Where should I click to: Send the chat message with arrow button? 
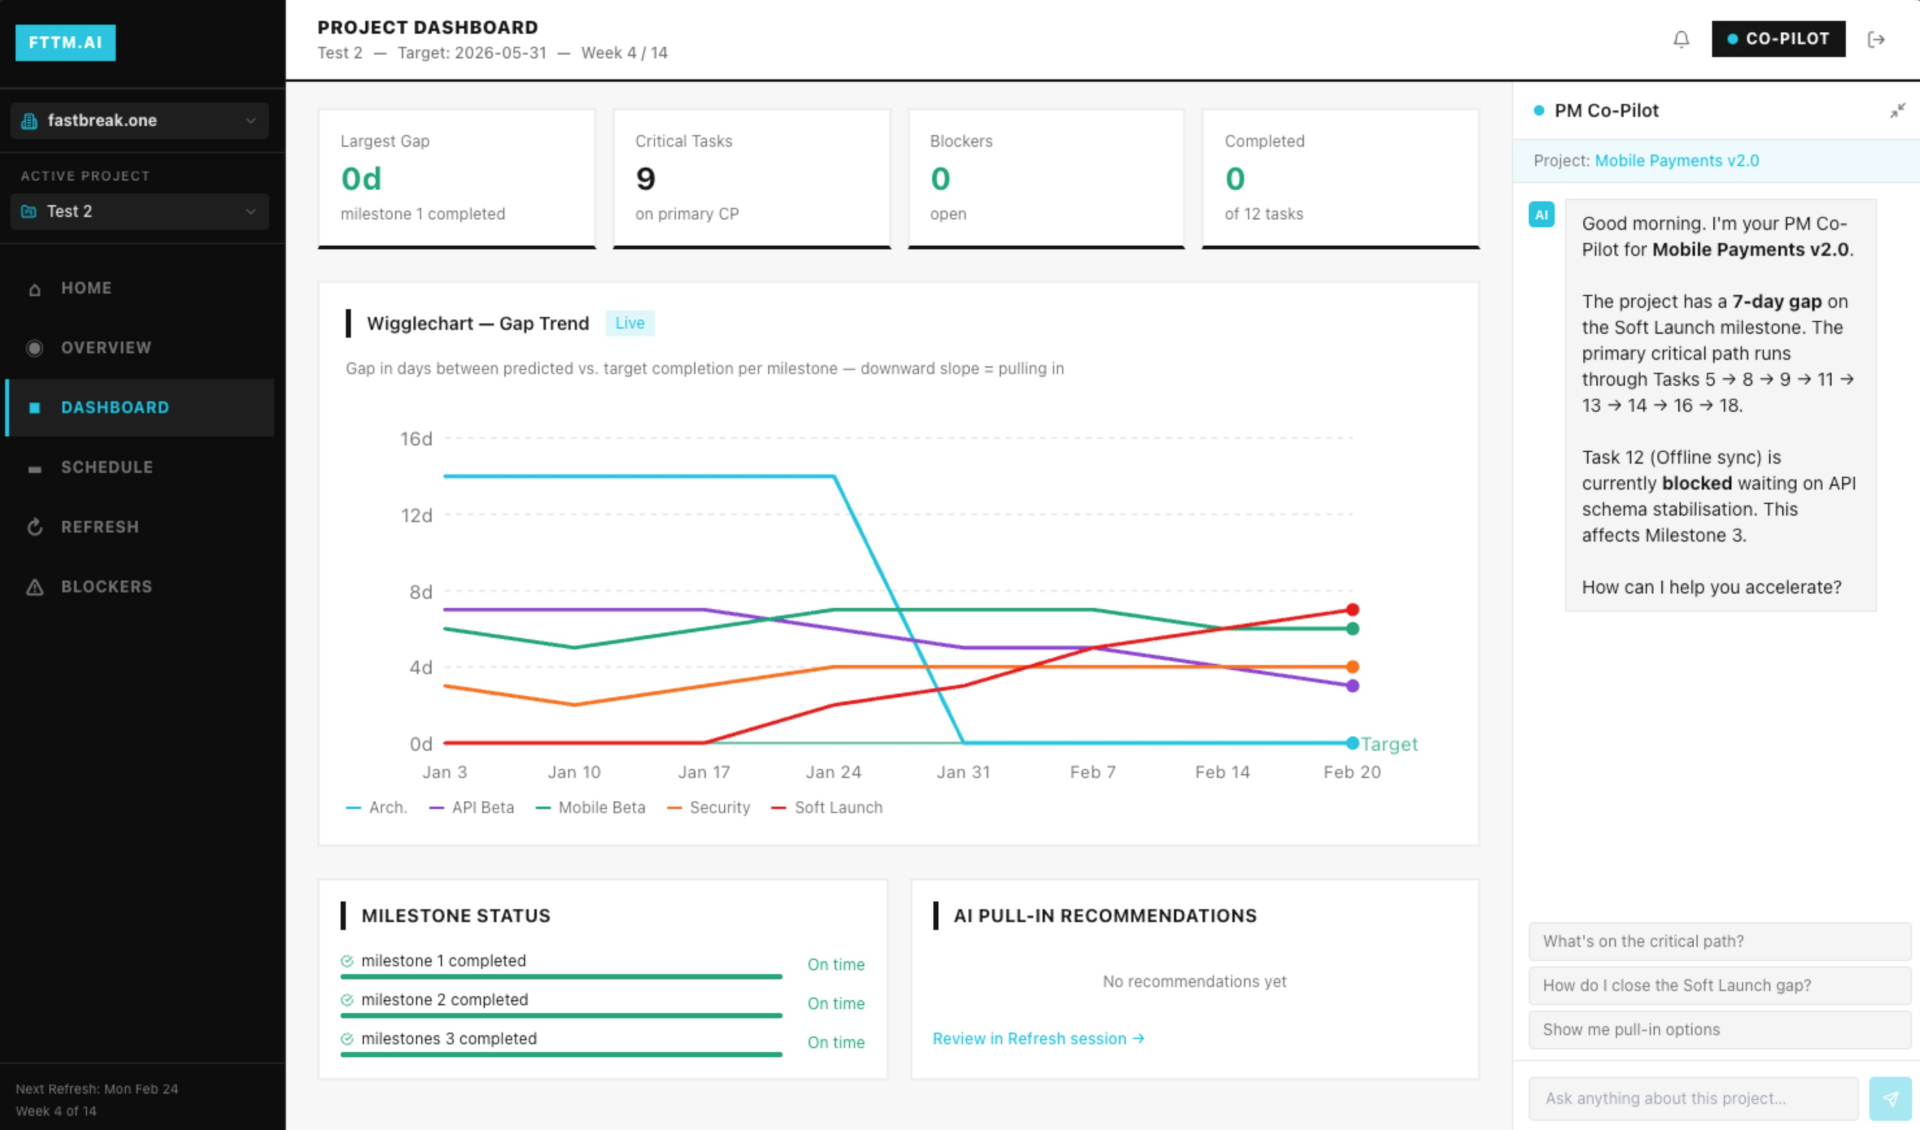point(1890,1098)
